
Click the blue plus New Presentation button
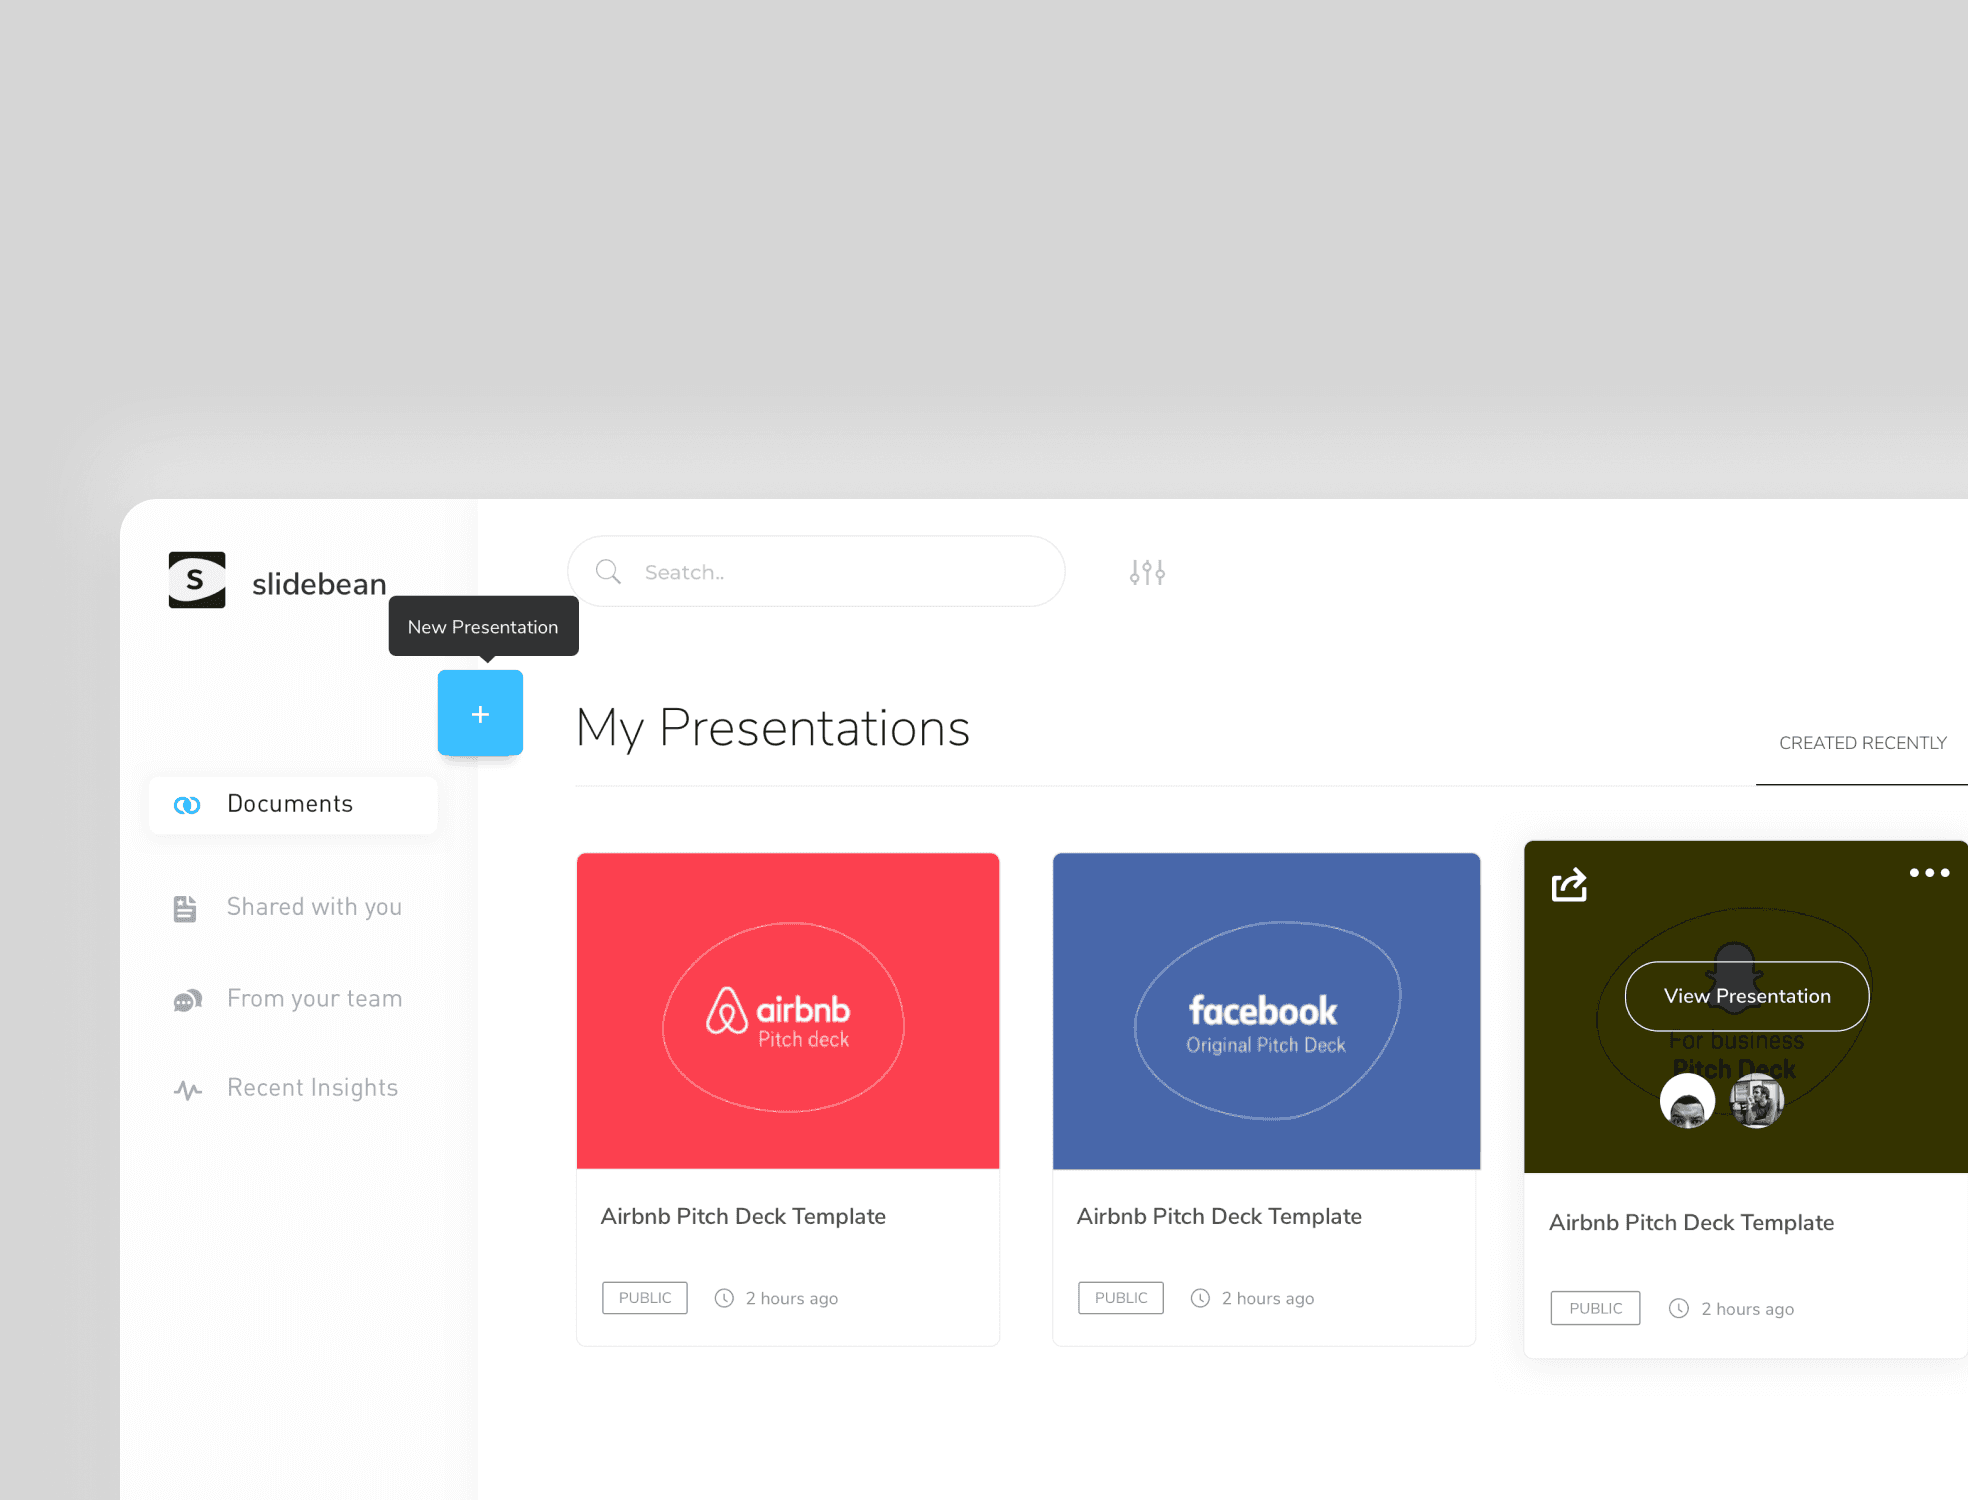click(x=480, y=713)
